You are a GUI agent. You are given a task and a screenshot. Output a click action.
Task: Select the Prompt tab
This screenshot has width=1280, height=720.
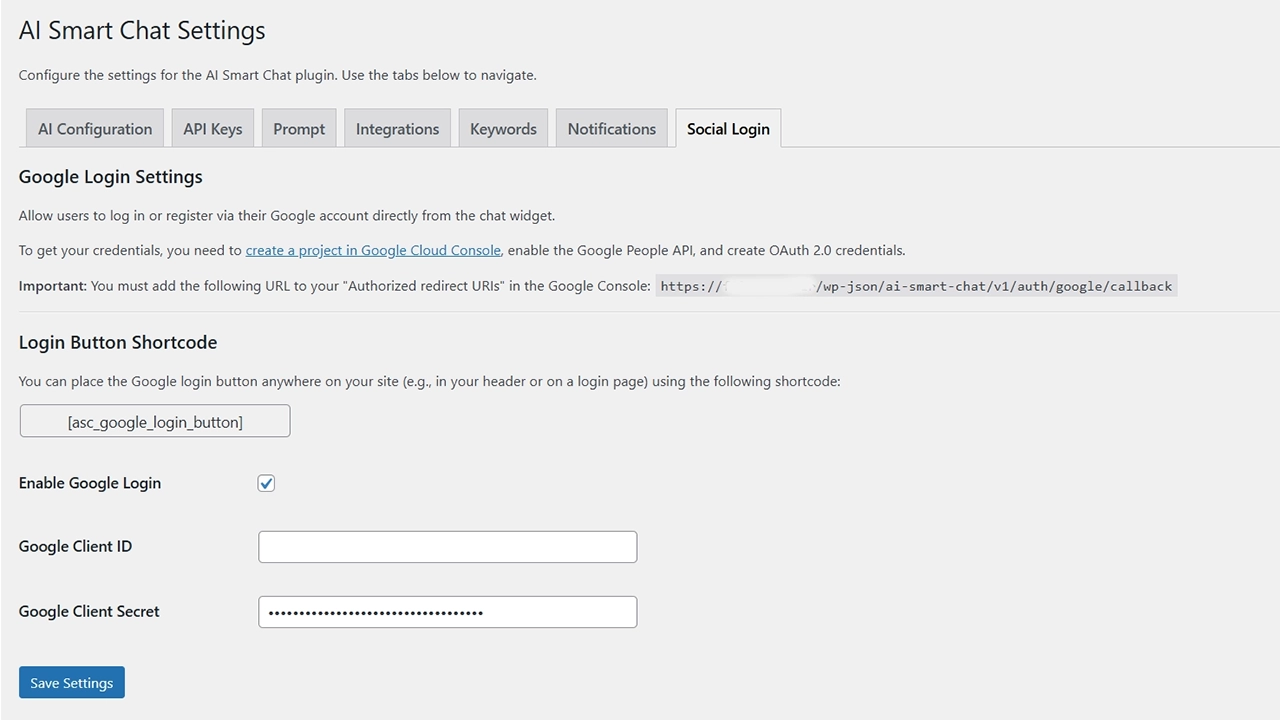pyautogui.click(x=299, y=129)
